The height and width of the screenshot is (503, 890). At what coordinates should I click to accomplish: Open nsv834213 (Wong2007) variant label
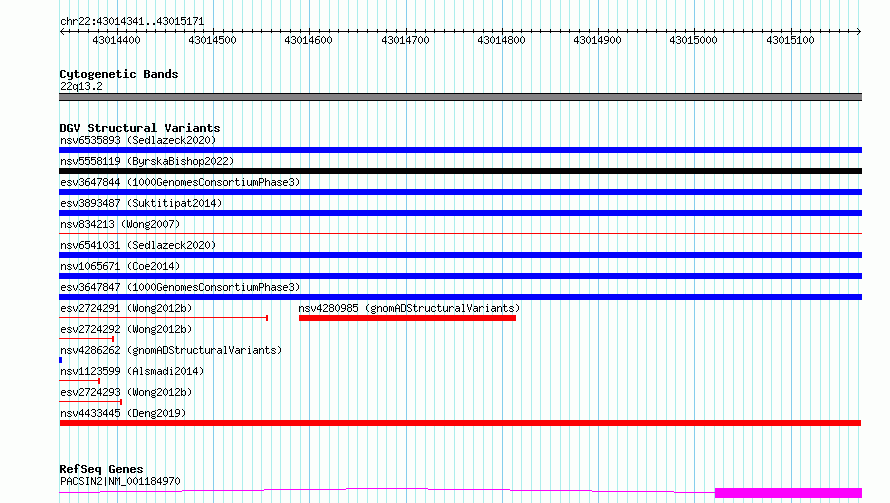click(120, 224)
